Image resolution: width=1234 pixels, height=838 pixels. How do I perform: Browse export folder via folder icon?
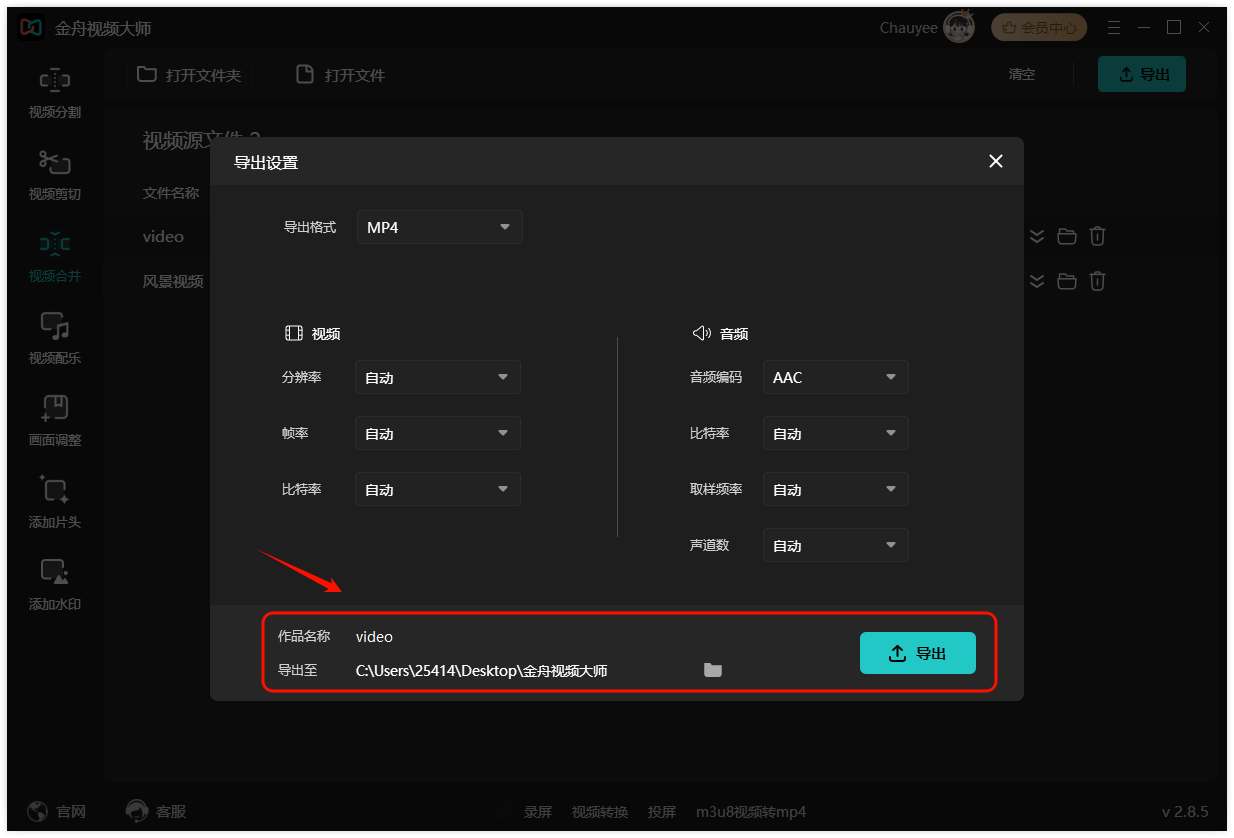click(x=713, y=670)
